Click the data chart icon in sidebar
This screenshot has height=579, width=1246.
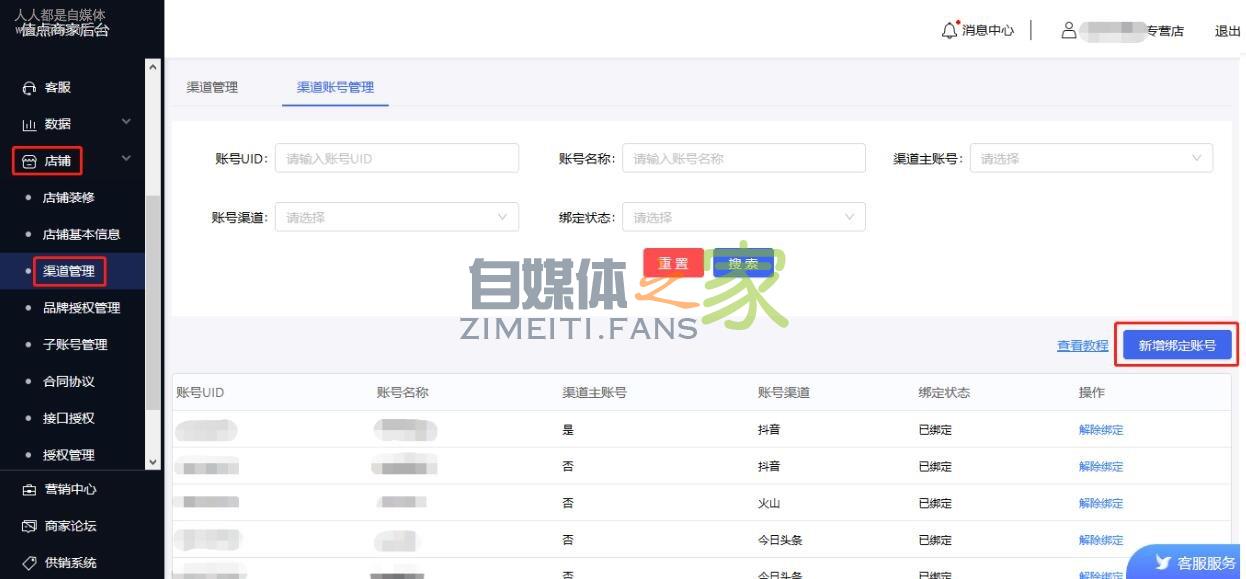tap(29, 125)
